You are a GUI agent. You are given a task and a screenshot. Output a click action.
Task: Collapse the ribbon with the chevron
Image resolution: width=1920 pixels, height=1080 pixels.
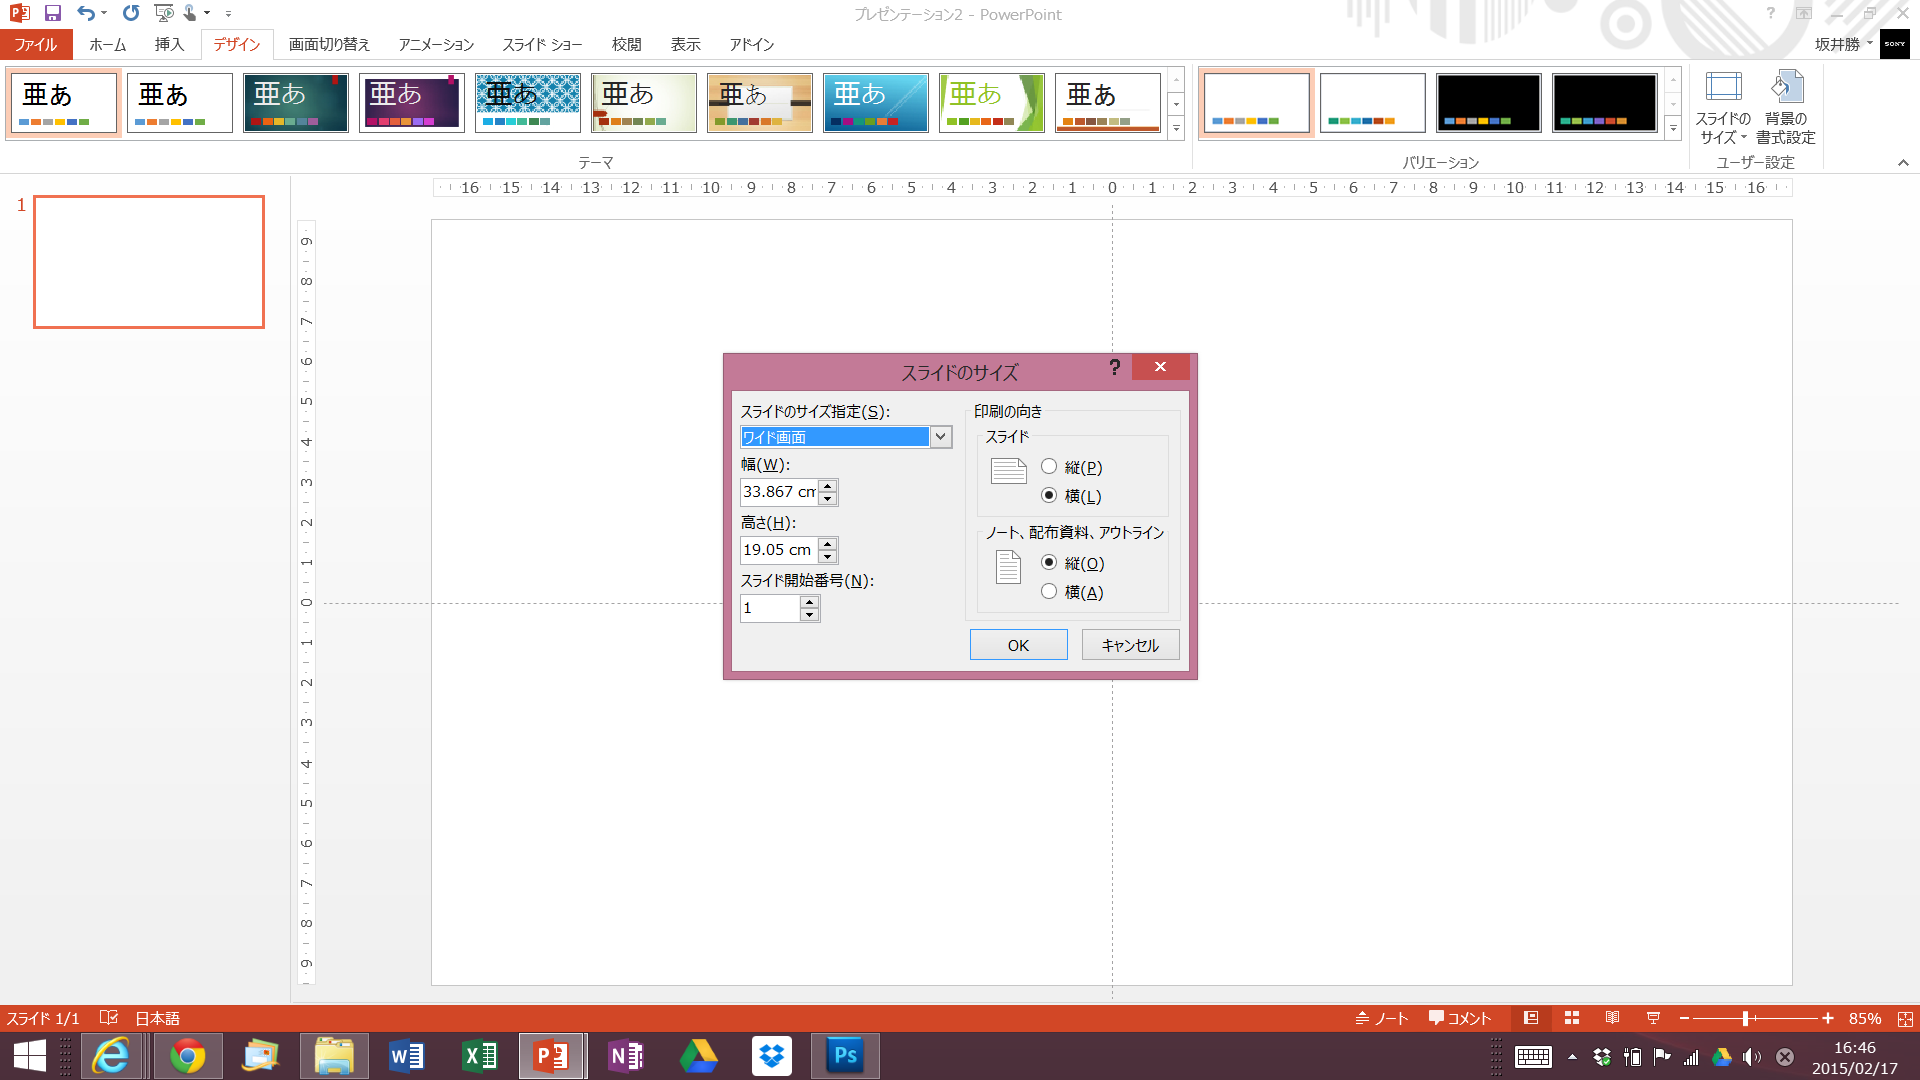[1903, 162]
